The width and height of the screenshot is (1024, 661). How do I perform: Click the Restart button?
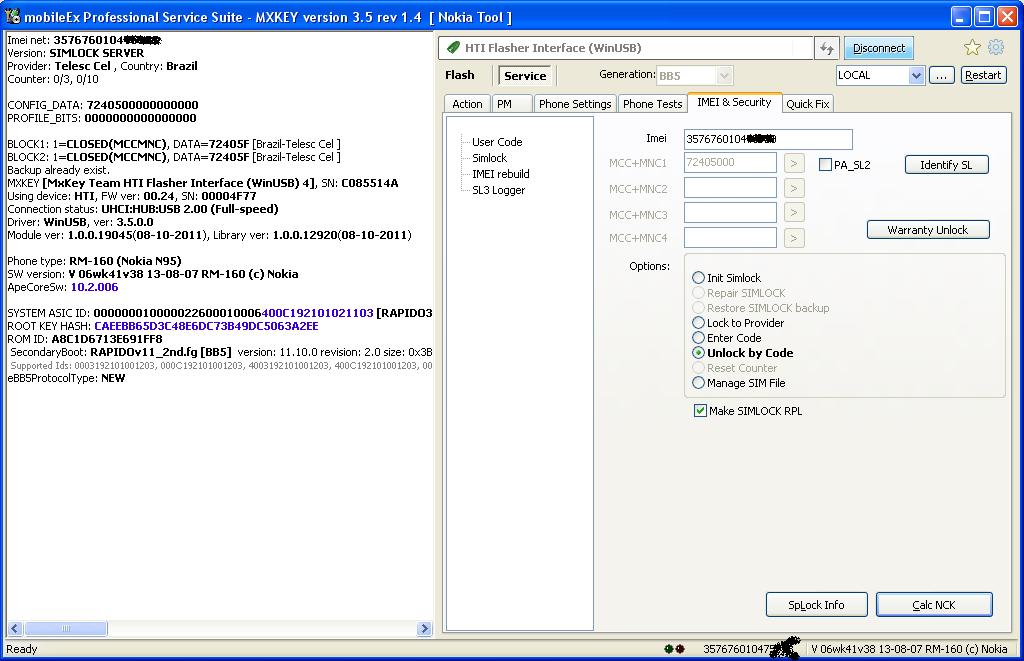[983, 75]
